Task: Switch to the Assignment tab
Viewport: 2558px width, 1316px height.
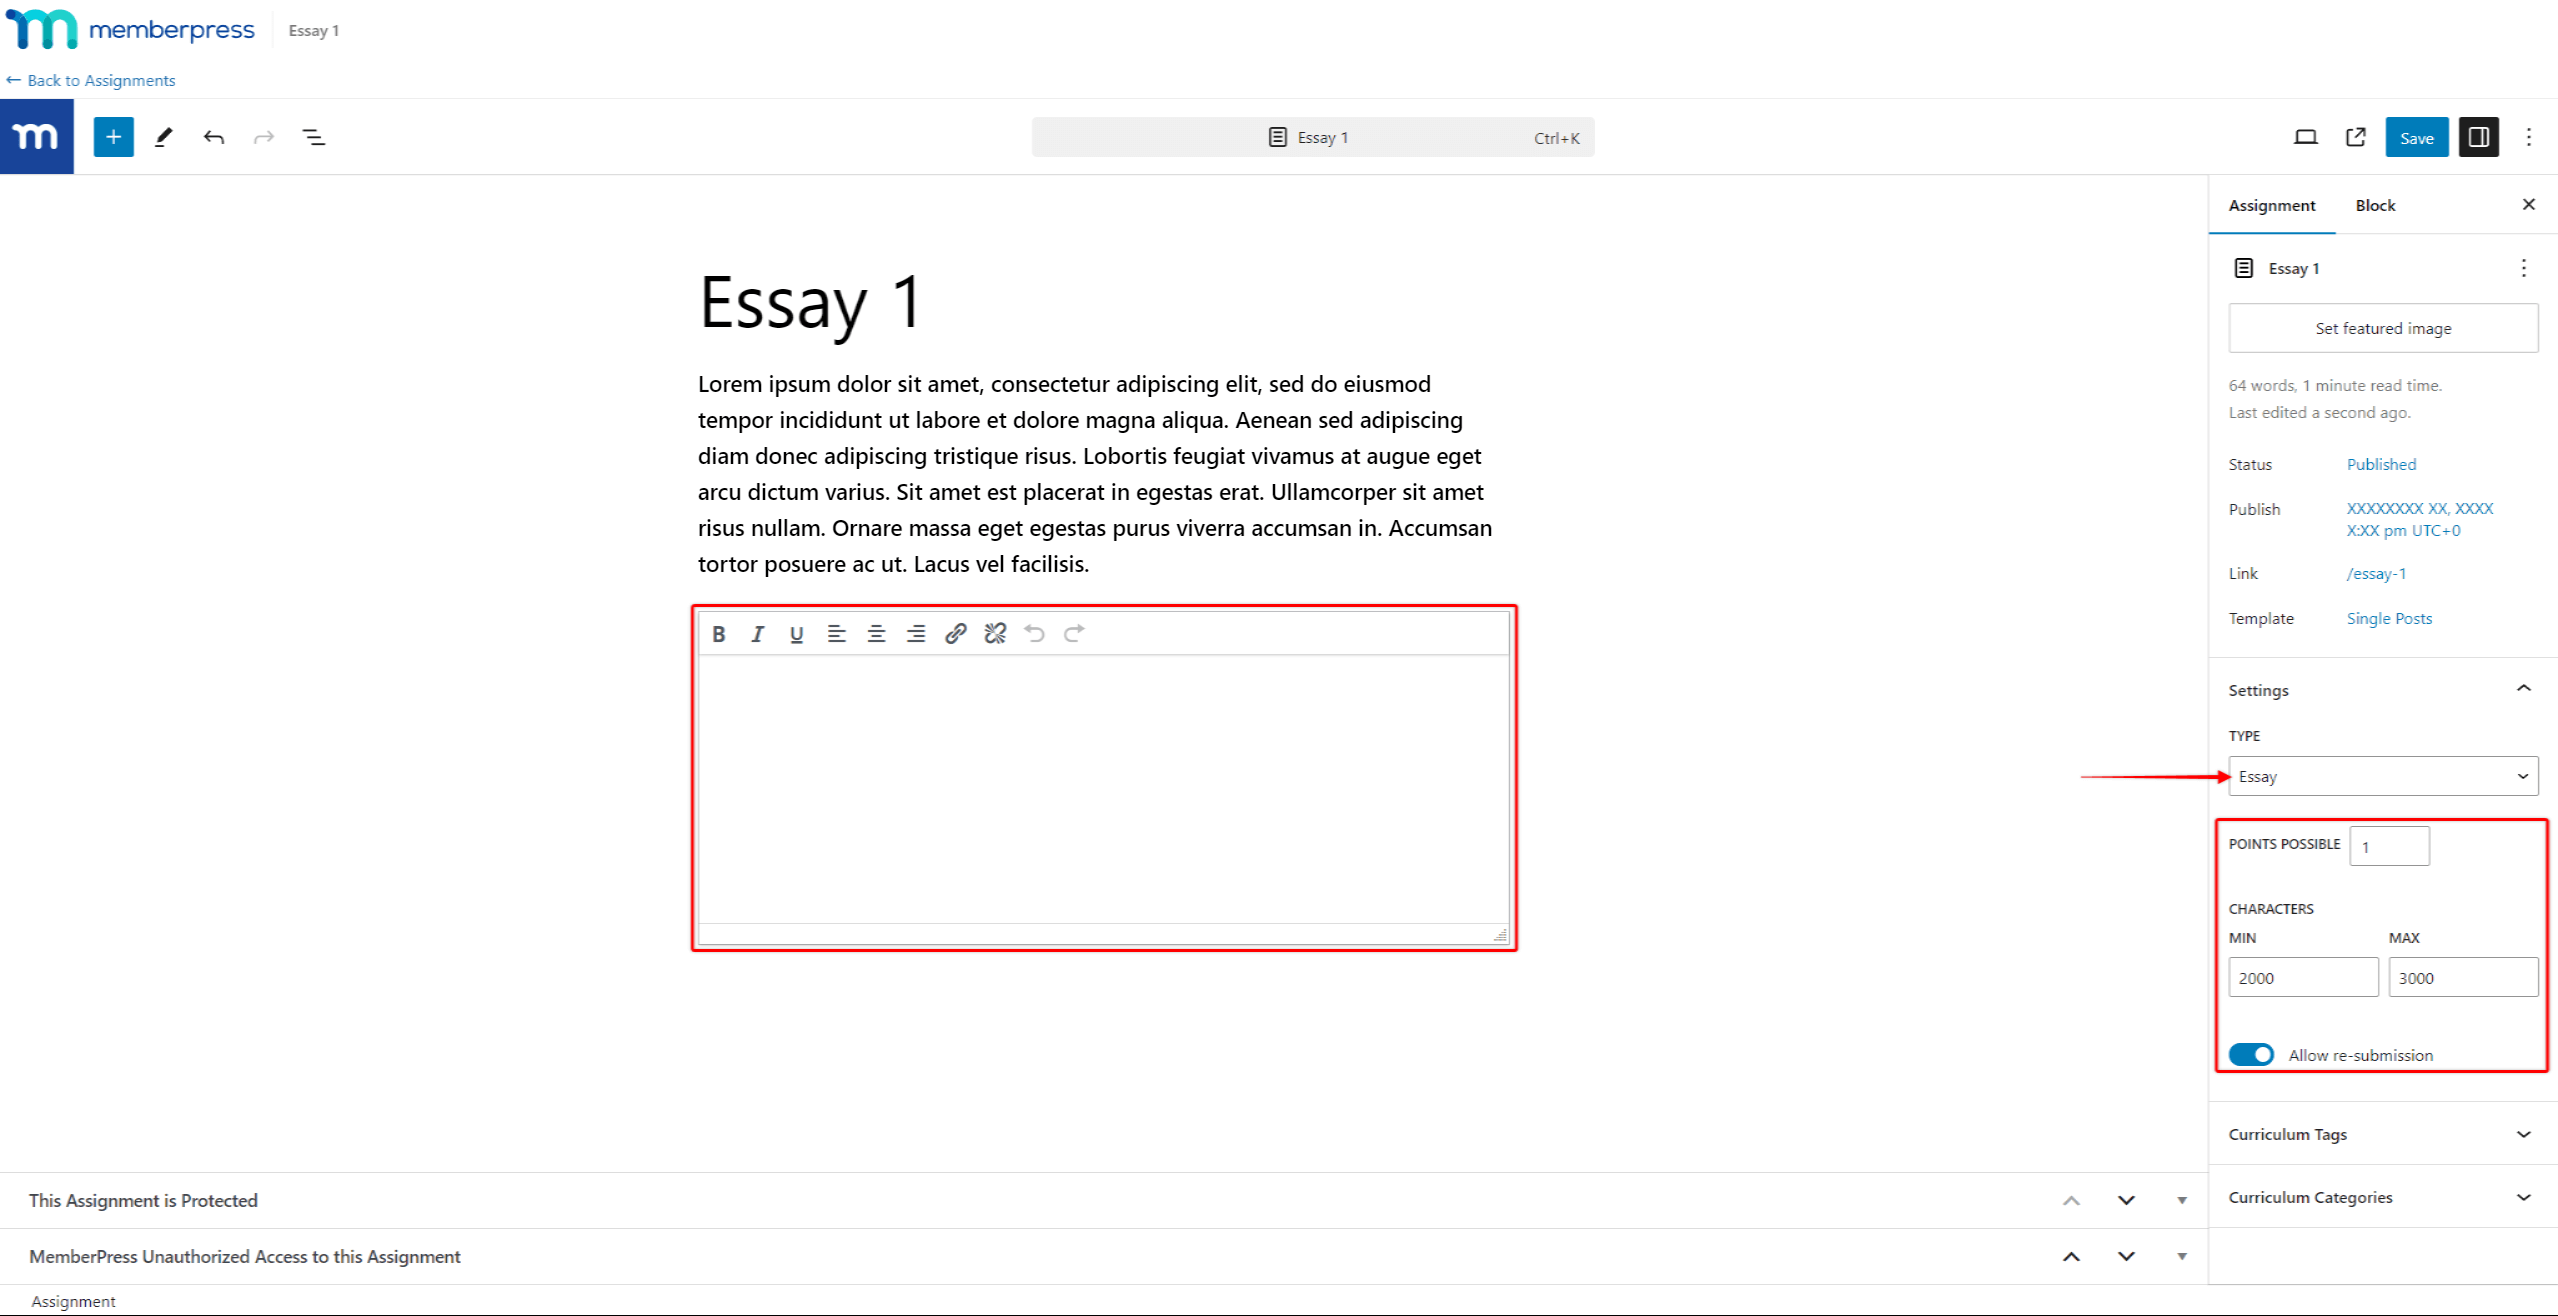Action: point(2273,205)
